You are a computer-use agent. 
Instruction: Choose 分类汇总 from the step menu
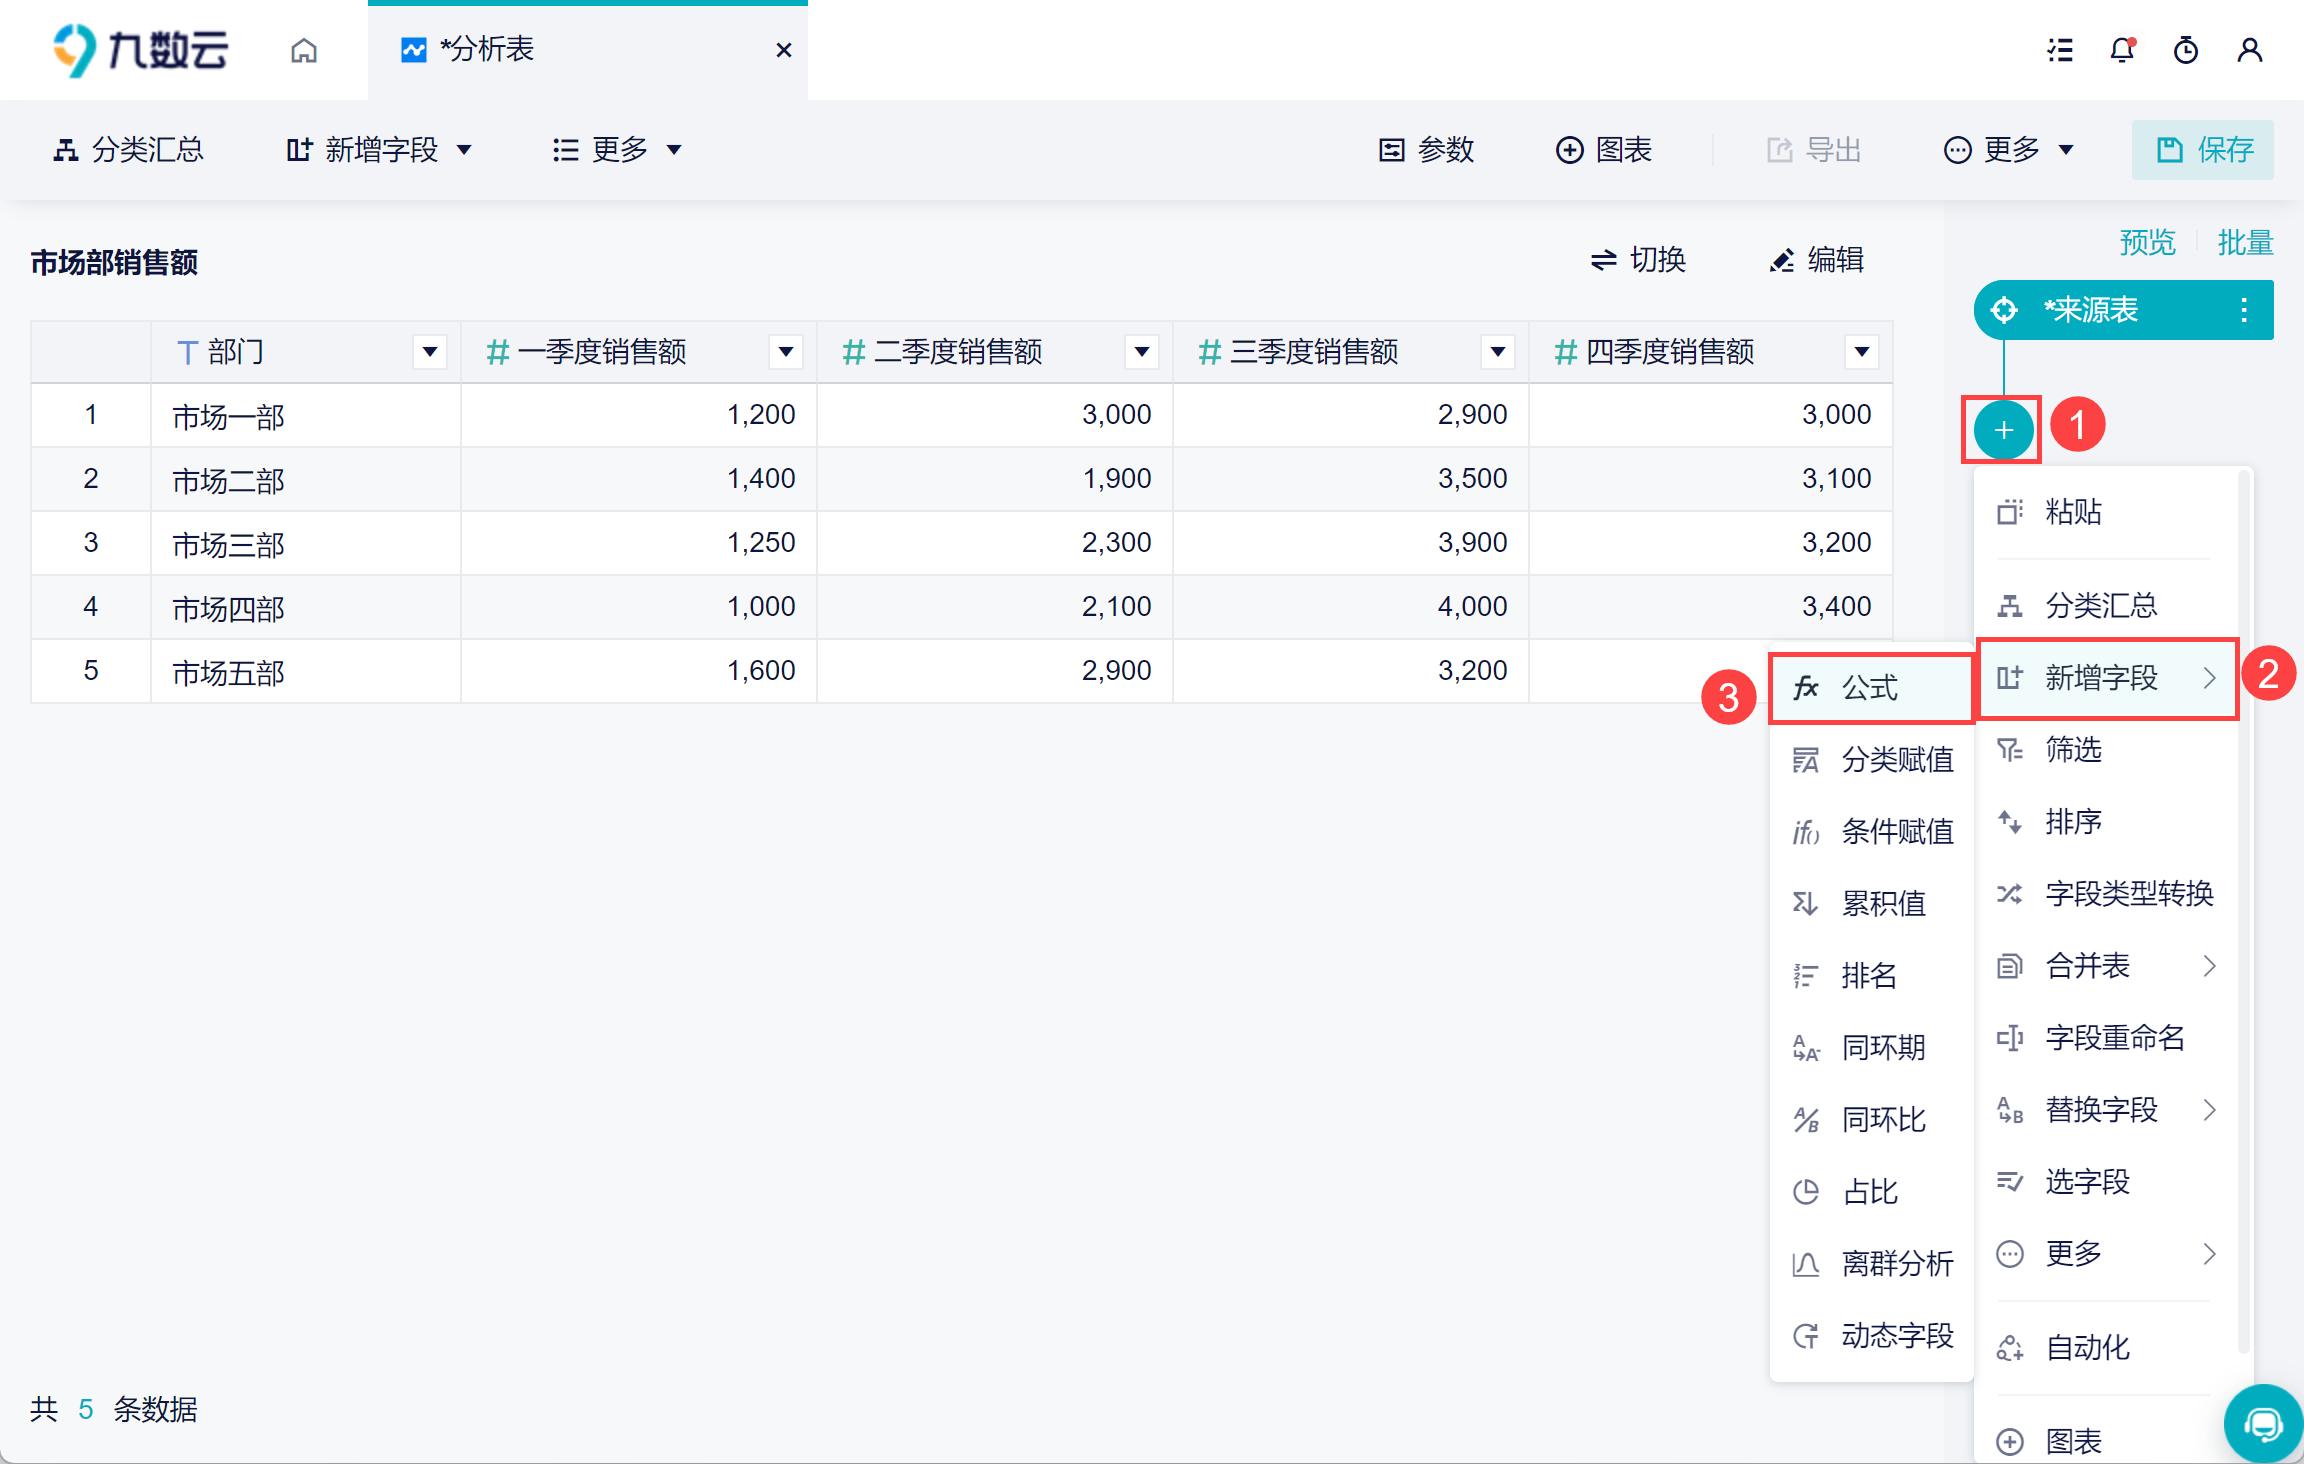coord(2106,605)
